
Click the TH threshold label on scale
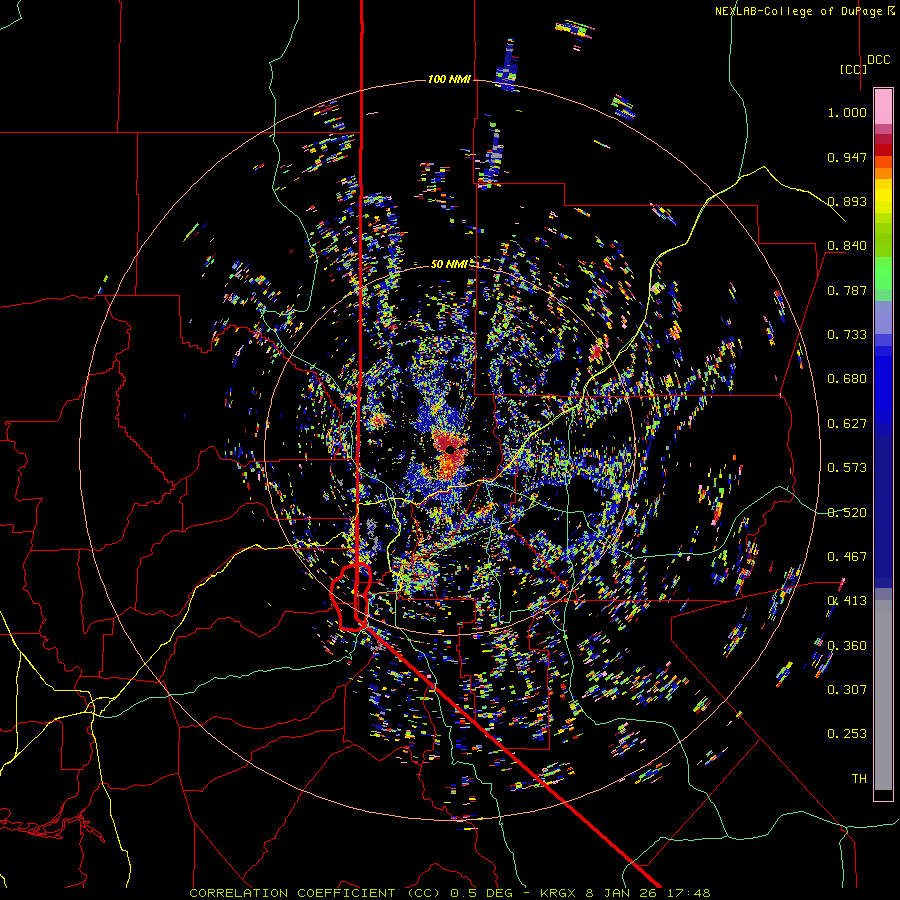[x=859, y=779]
